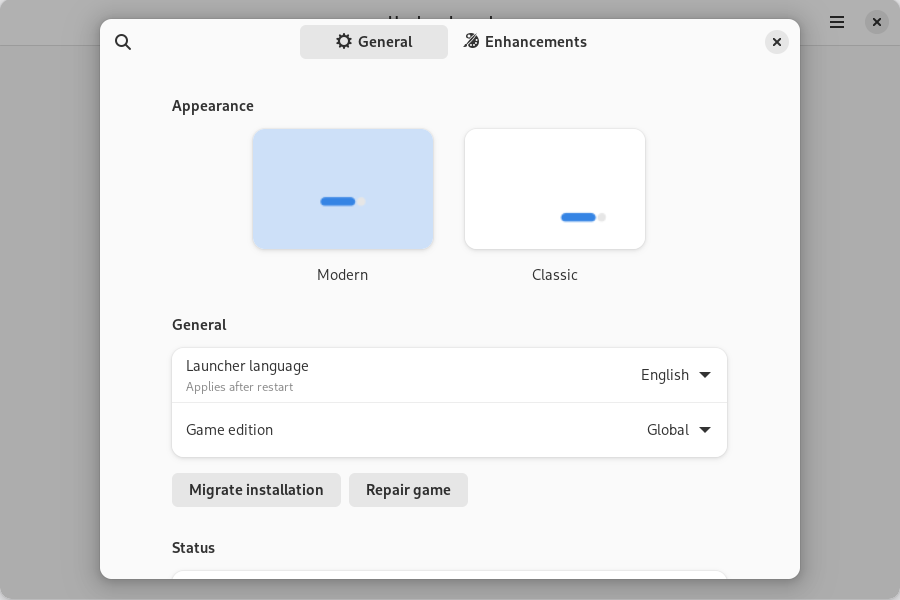Click the Classic label
The height and width of the screenshot is (600, 900).
click(x=555, y=274)
